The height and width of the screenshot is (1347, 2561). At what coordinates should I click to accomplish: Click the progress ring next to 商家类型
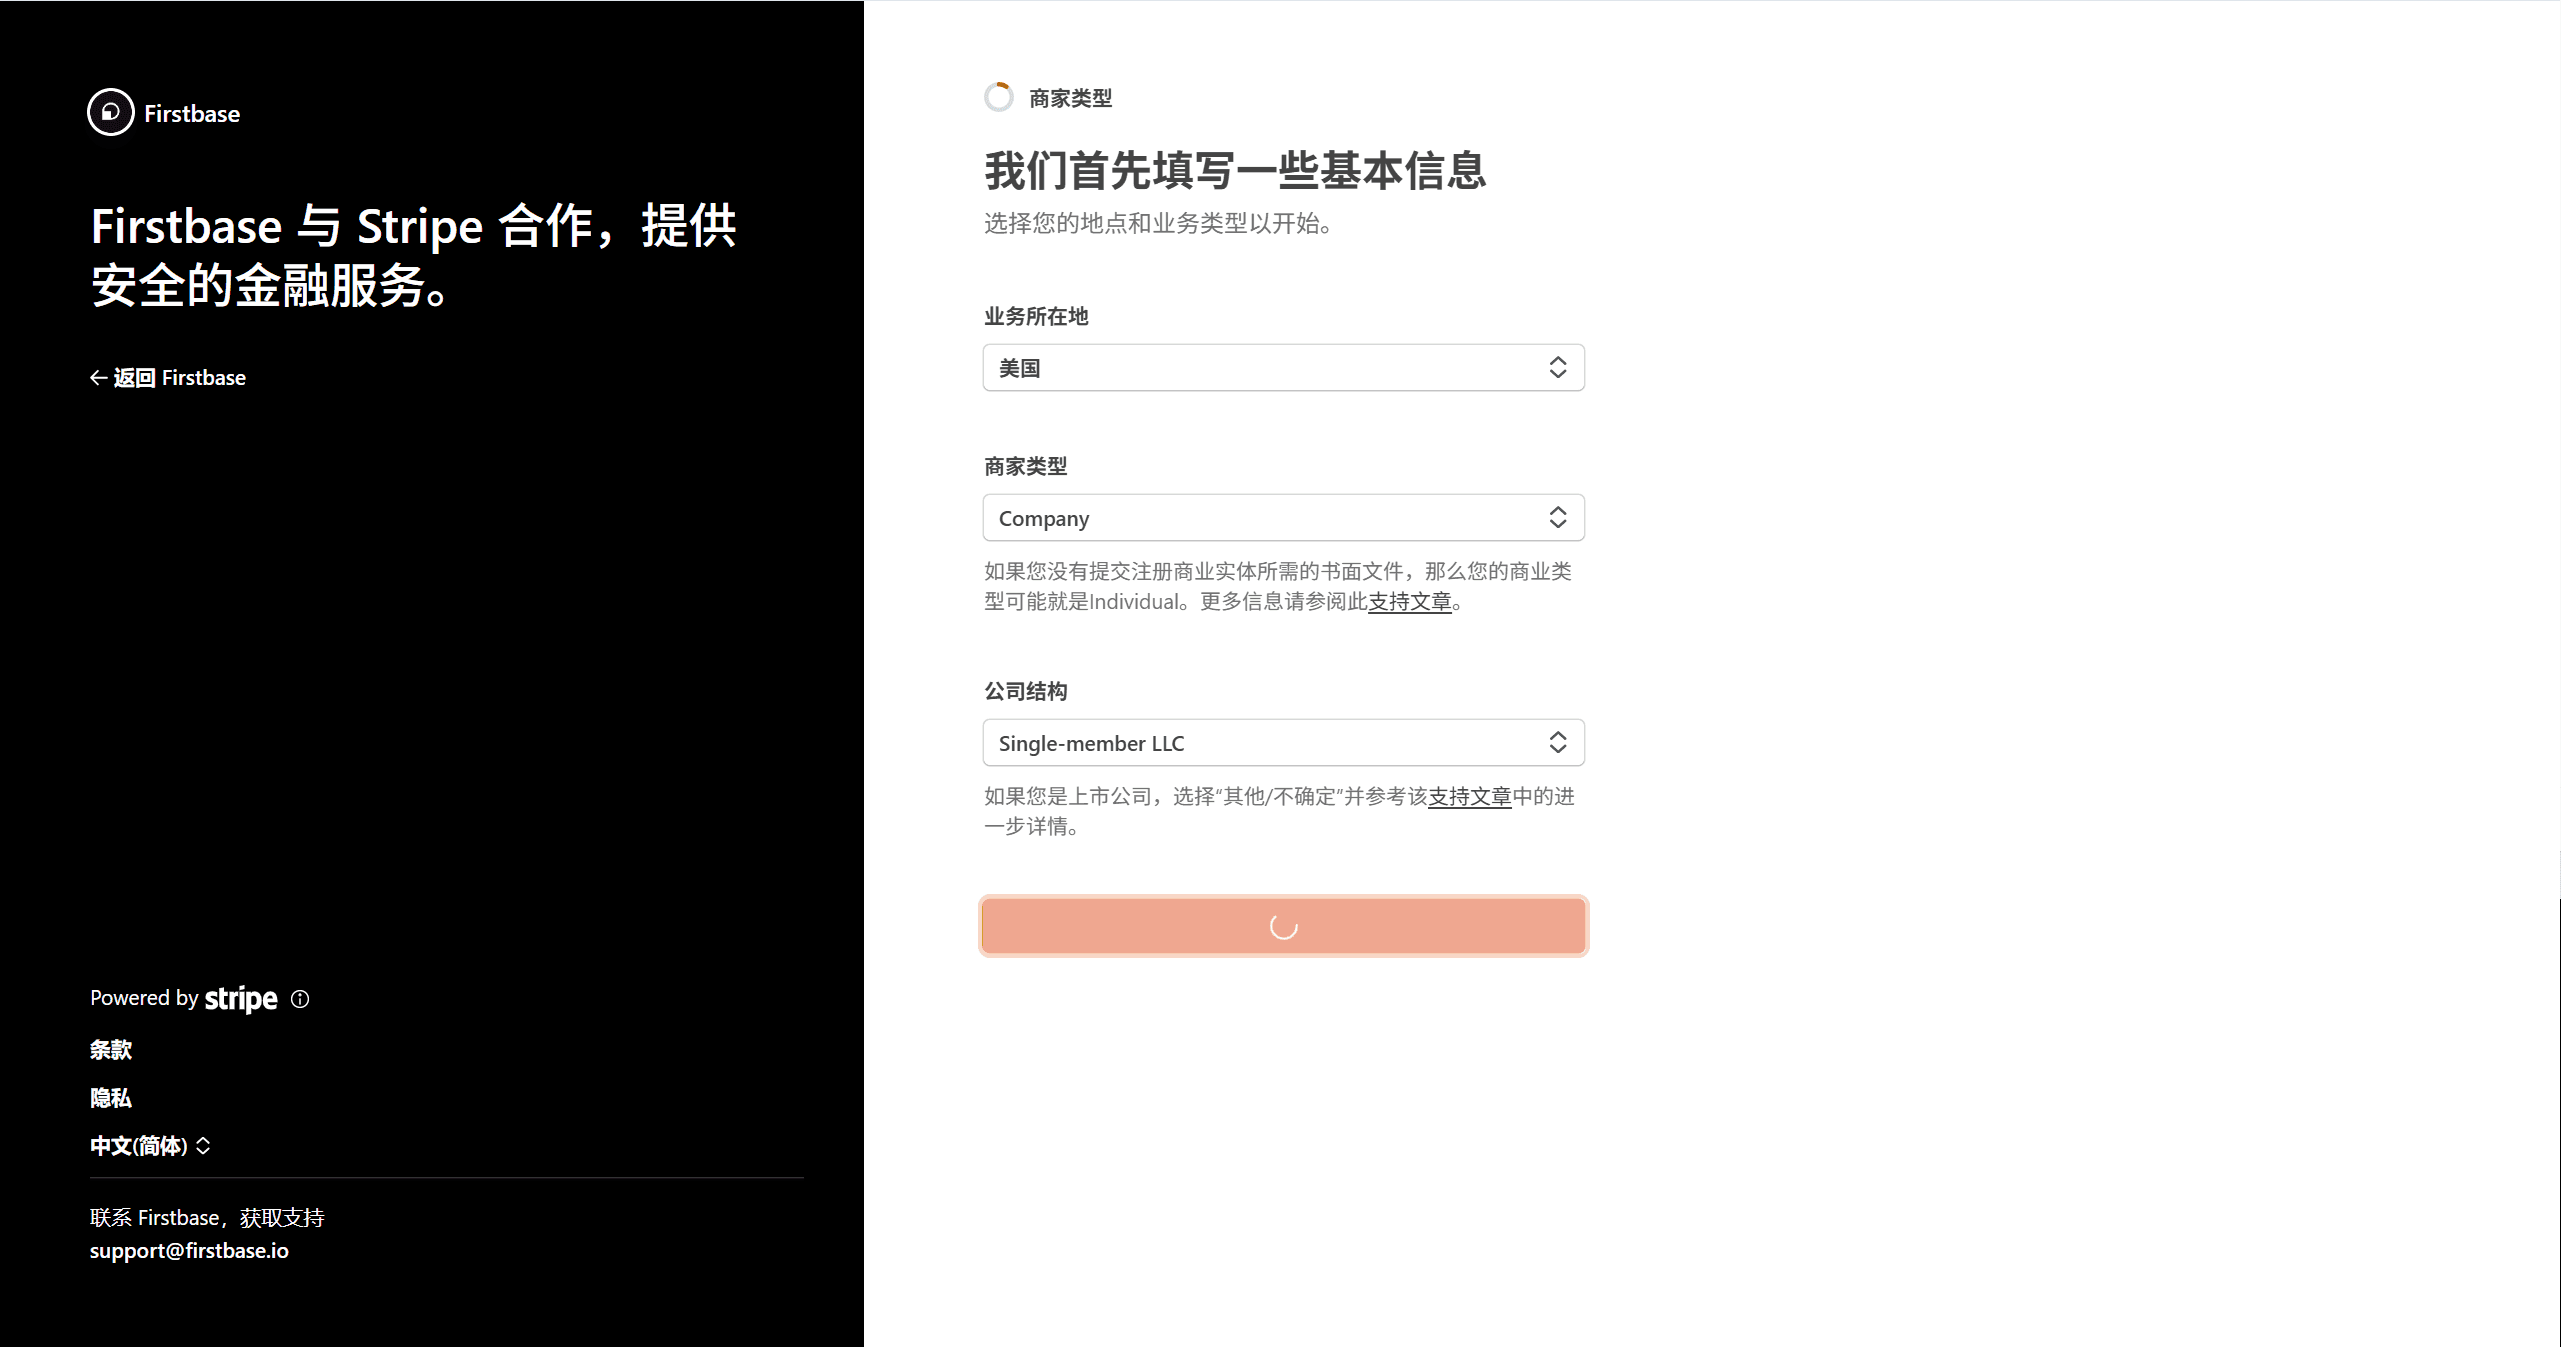coord(998,97)
